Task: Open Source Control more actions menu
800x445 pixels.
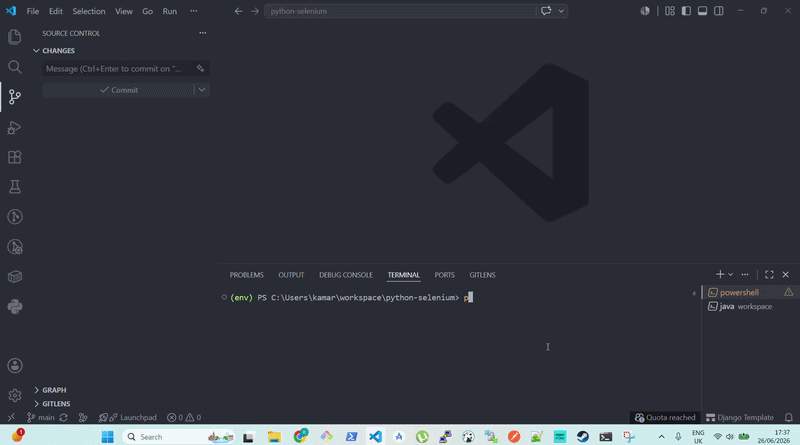Action: tap(203, 33)
